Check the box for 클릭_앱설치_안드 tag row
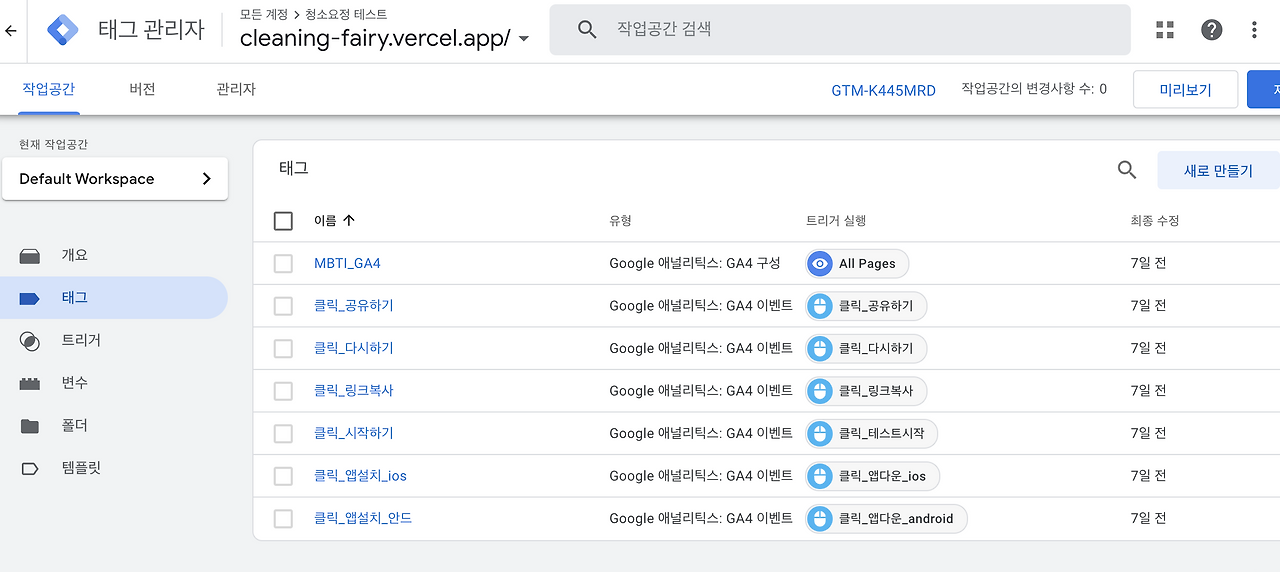The image size is (1280, 572). pyautogui.click(x=283, y=519)
